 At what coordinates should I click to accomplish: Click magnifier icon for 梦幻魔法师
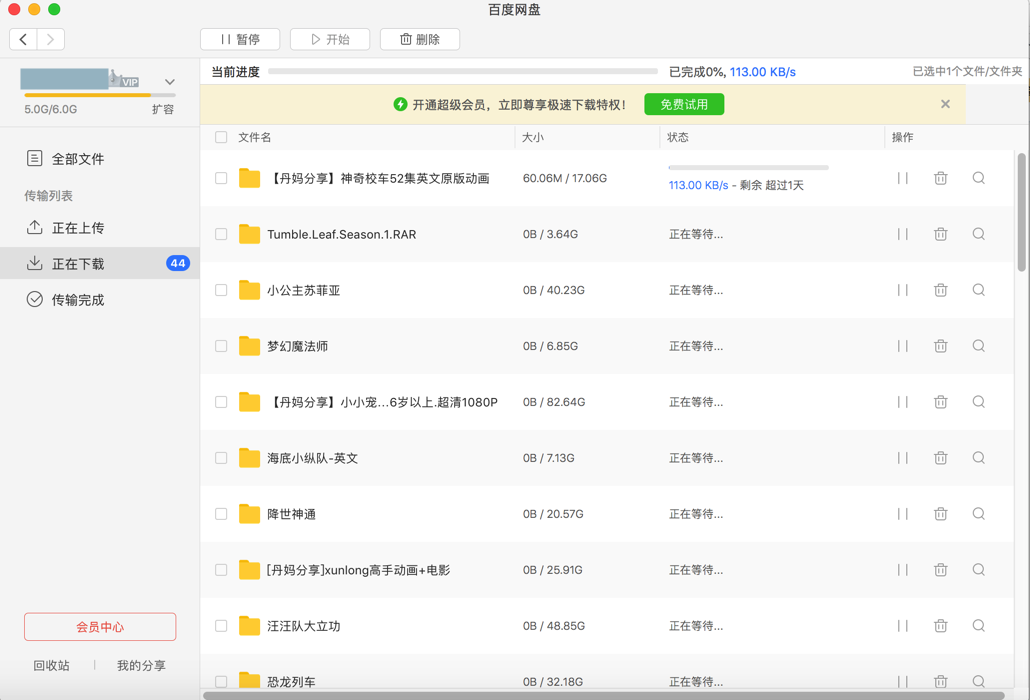point(979,346)
